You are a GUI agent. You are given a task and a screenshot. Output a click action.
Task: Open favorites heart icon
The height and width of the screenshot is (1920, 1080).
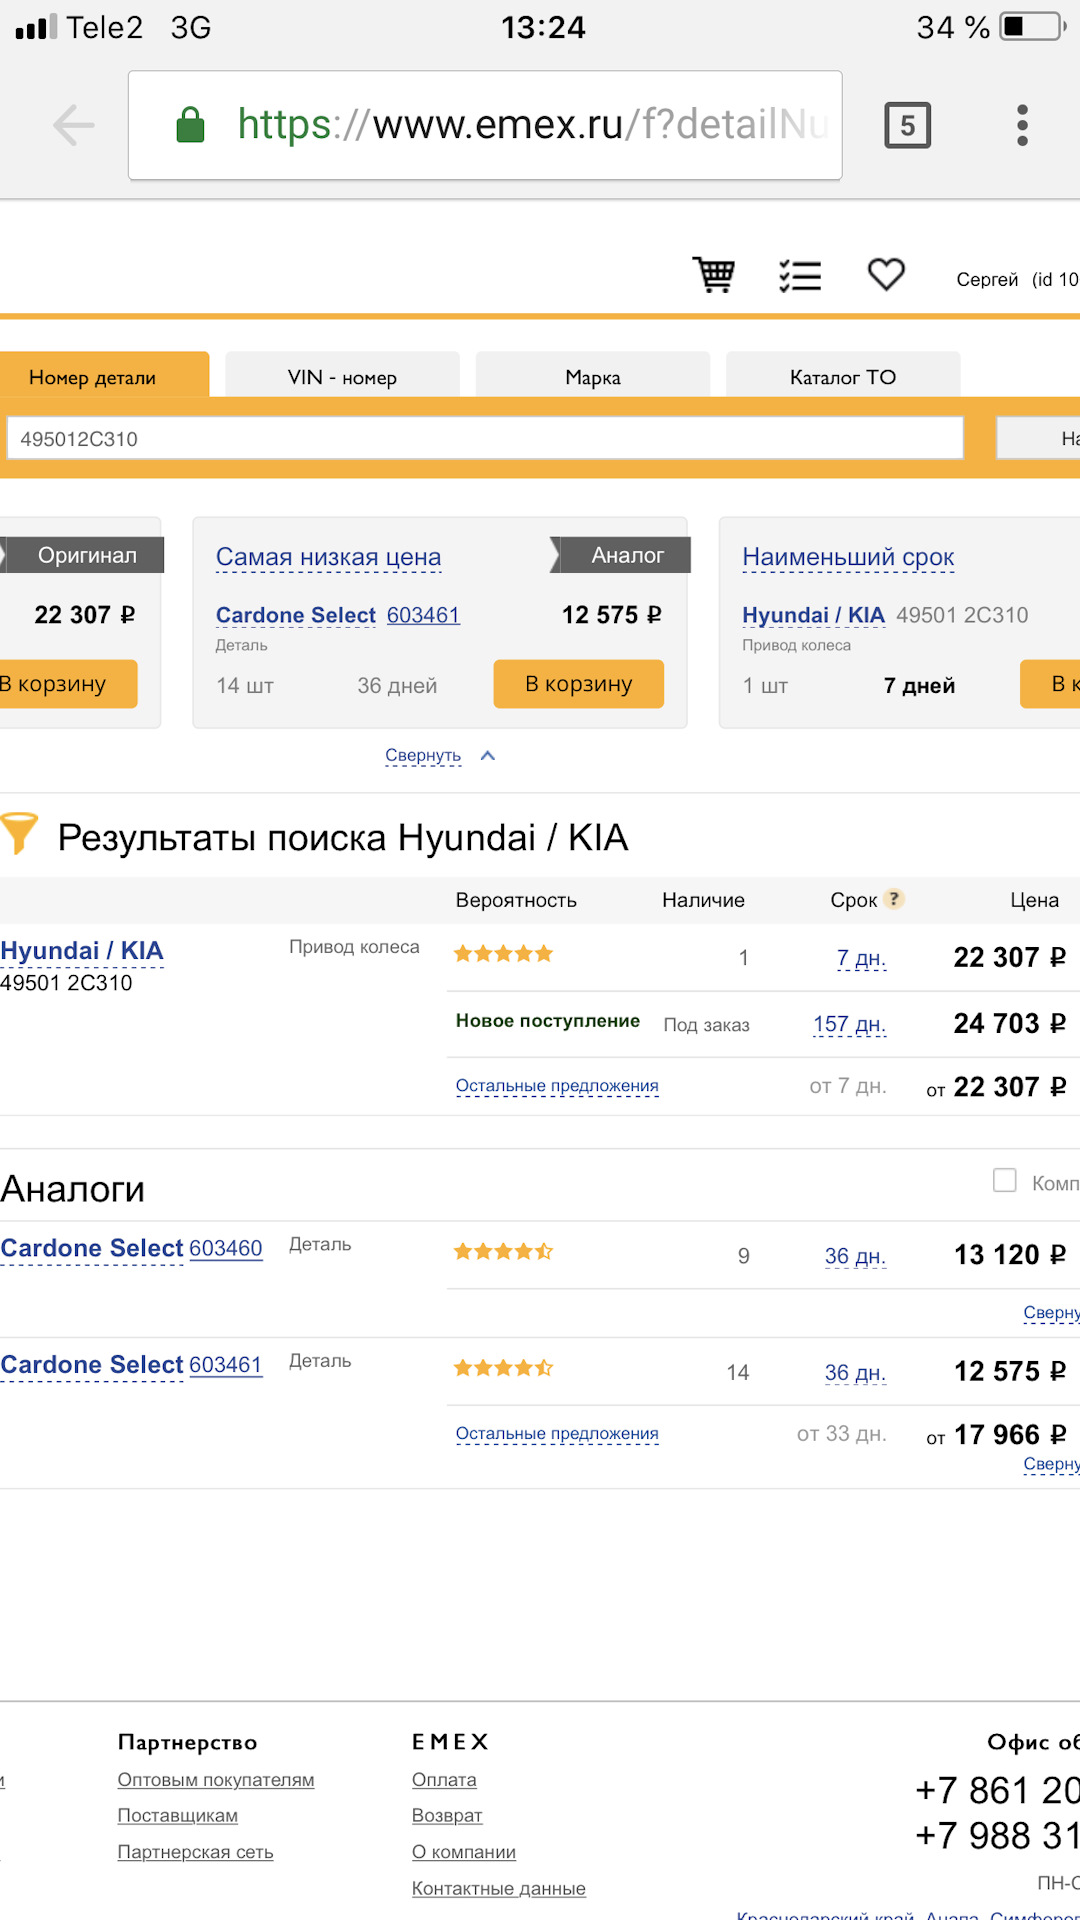[886, 274]
